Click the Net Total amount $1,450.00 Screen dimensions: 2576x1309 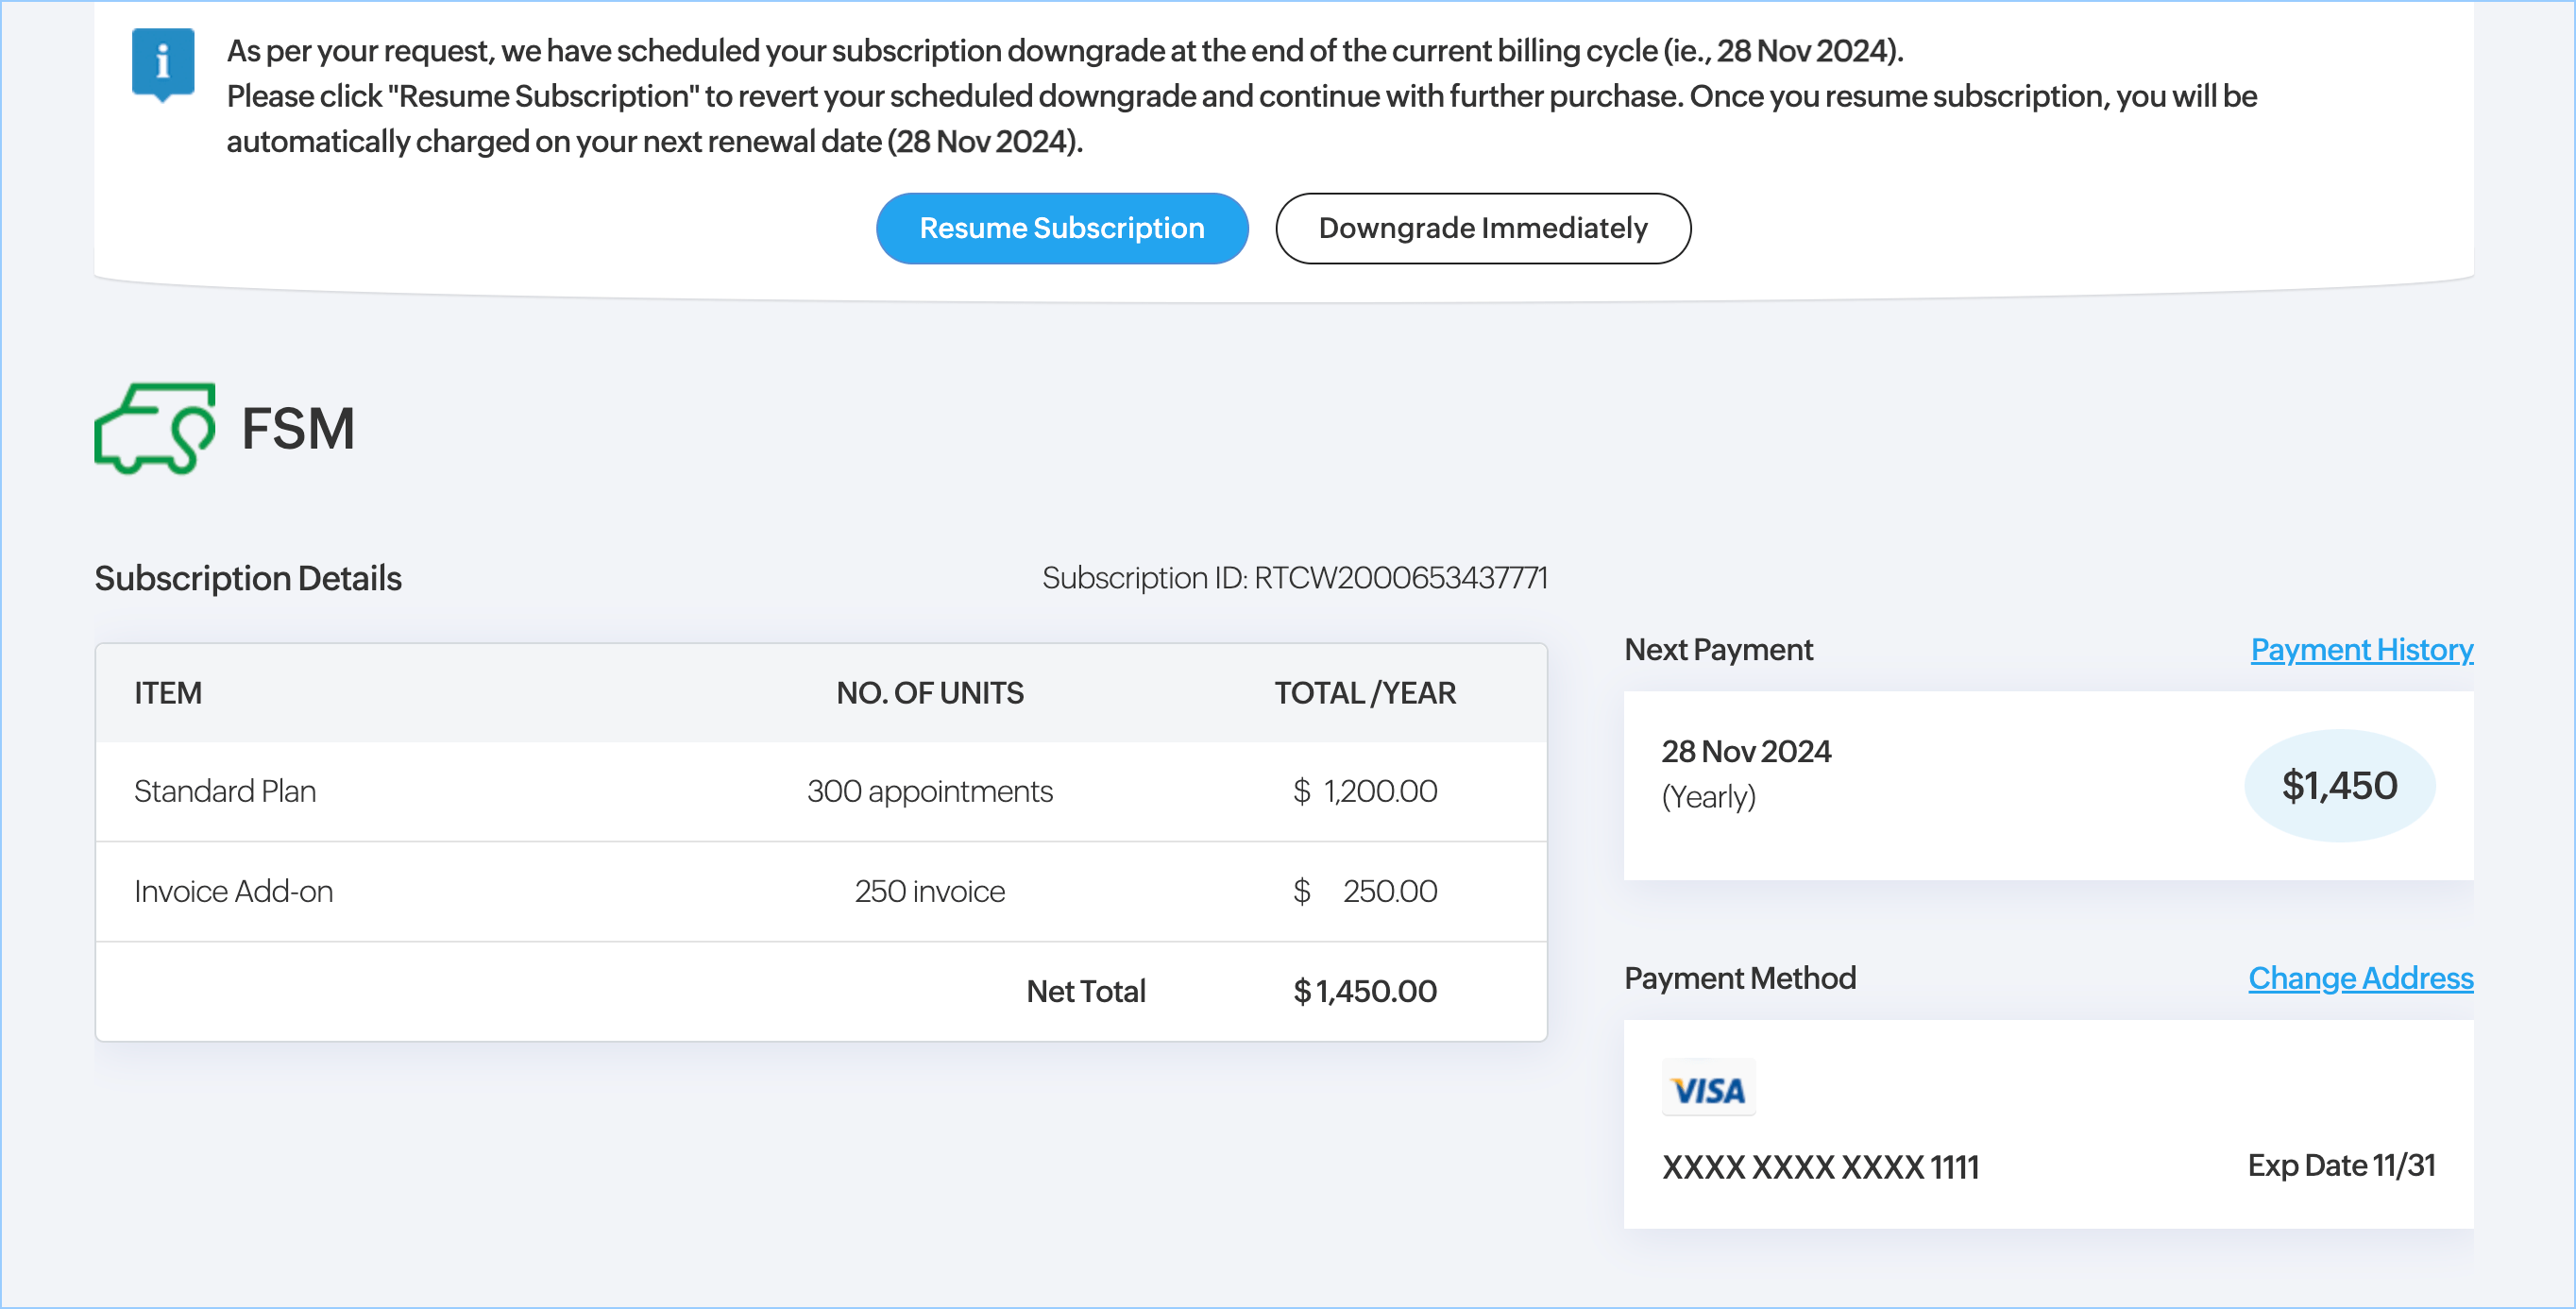coord(1364,991)
